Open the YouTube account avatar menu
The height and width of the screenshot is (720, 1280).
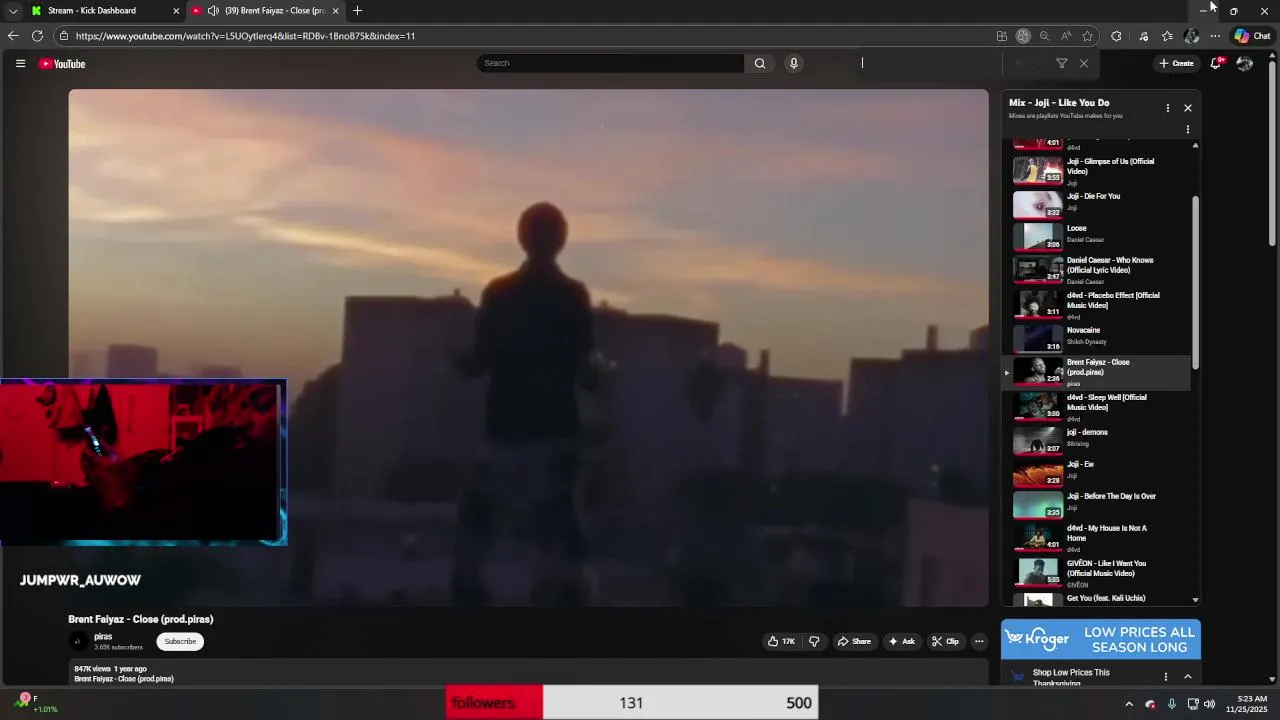(x=1245, y=63)
